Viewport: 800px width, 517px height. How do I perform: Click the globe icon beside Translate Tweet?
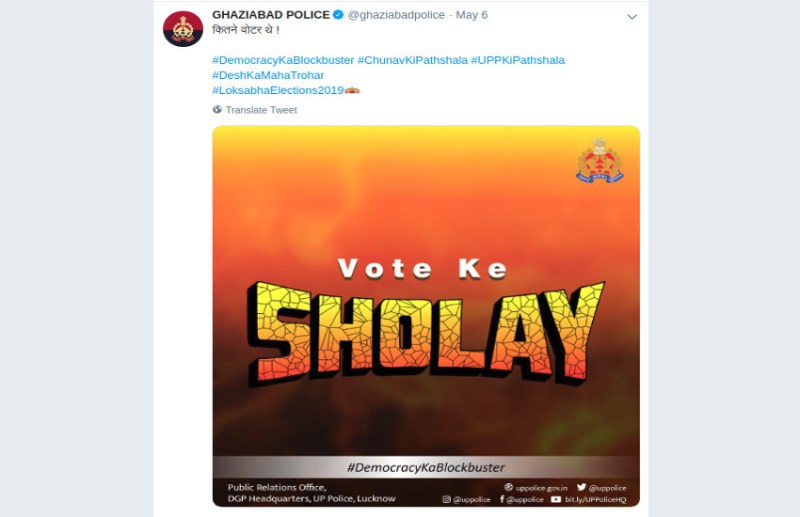218,110
